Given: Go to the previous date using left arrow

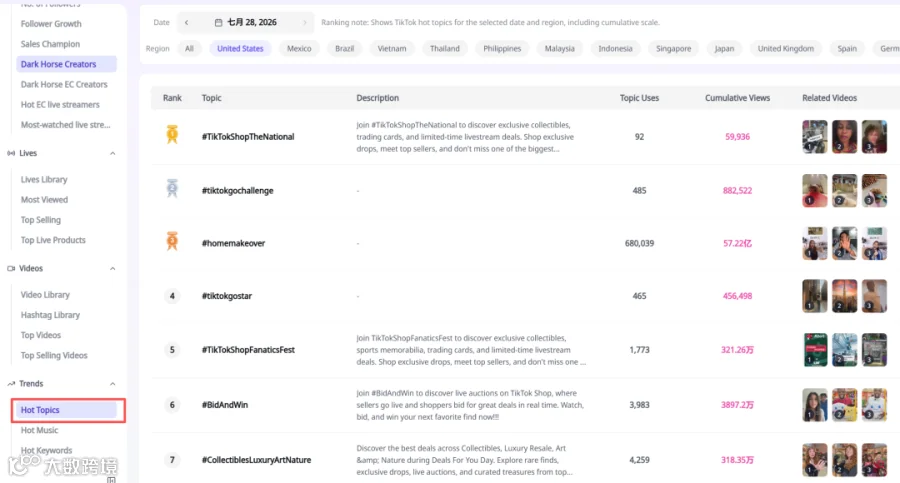Looking at the screenshot, I should [187, 22].
